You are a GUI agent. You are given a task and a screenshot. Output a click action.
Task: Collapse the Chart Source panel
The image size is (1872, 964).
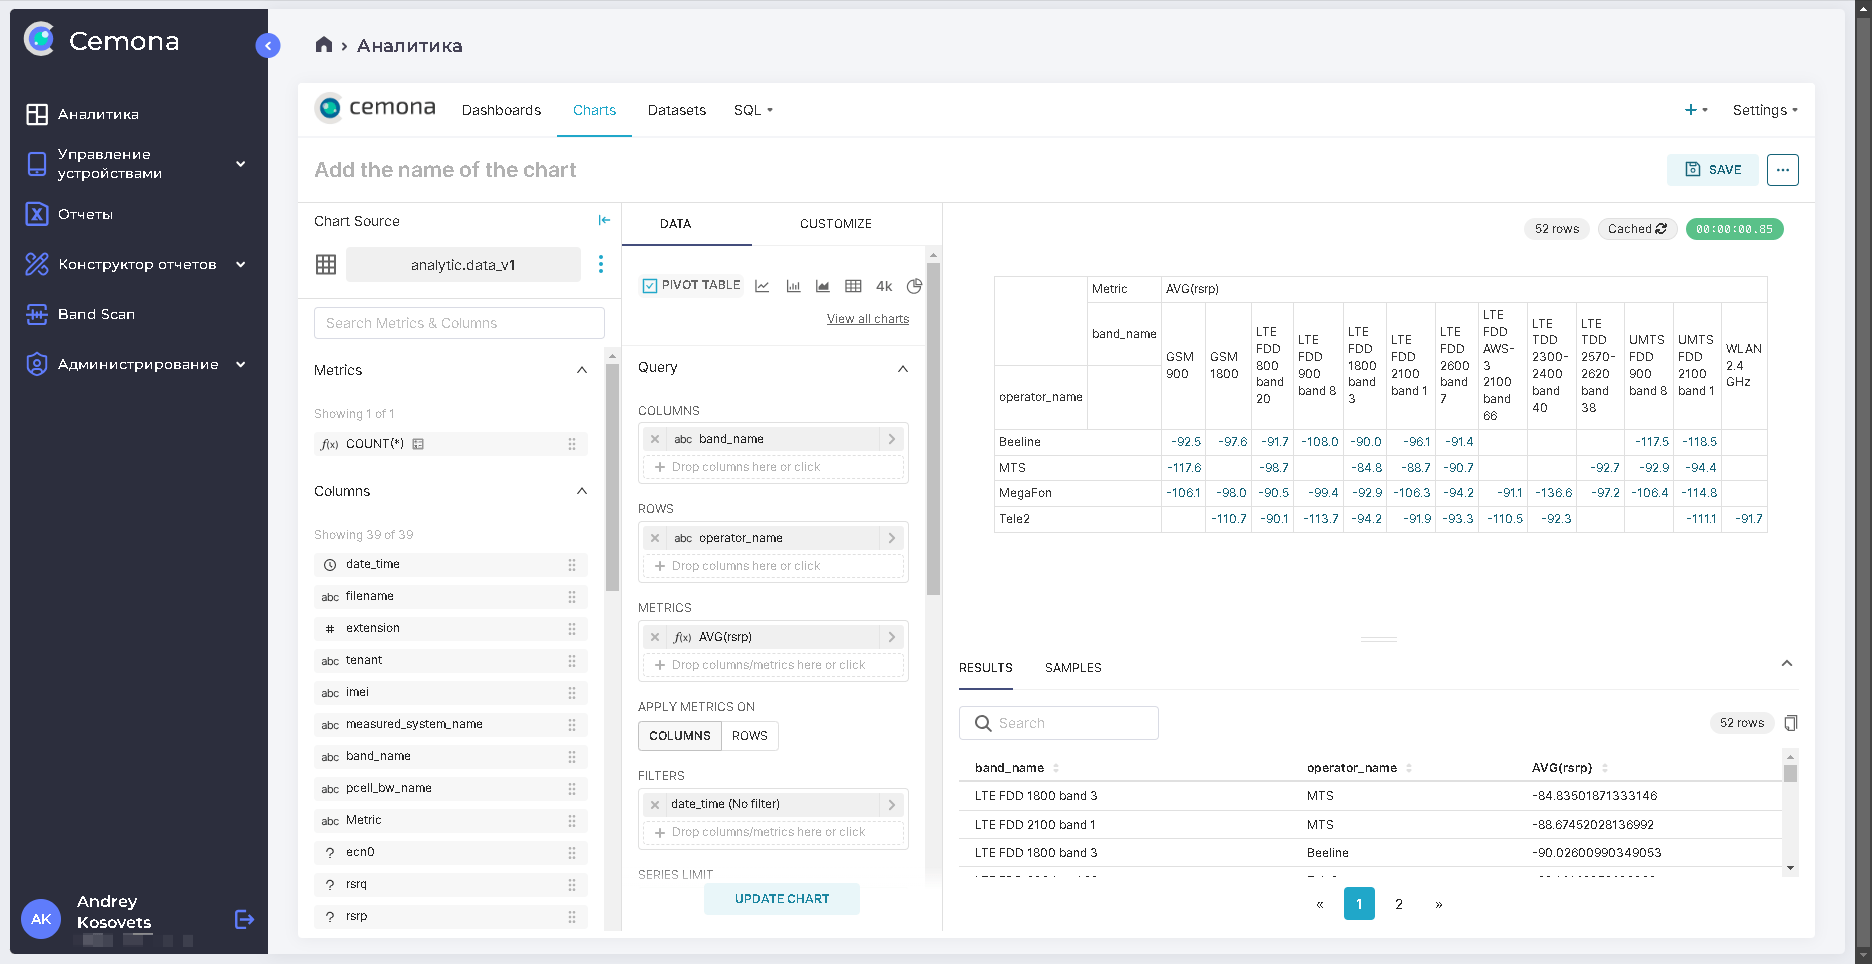point(604,220)
